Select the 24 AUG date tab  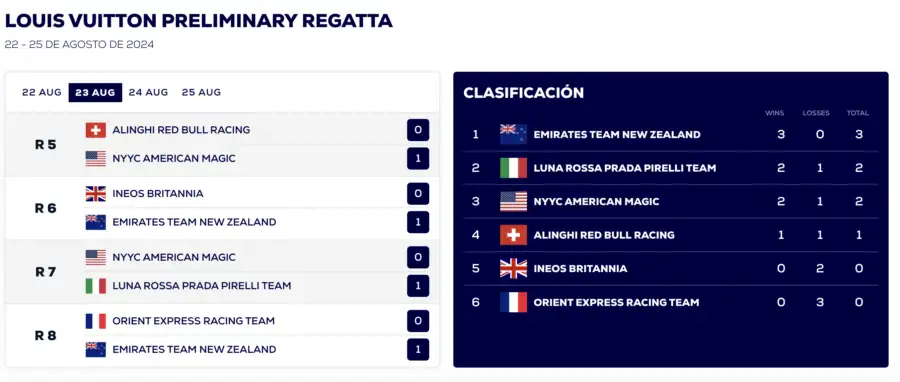[x=148, y=92]
